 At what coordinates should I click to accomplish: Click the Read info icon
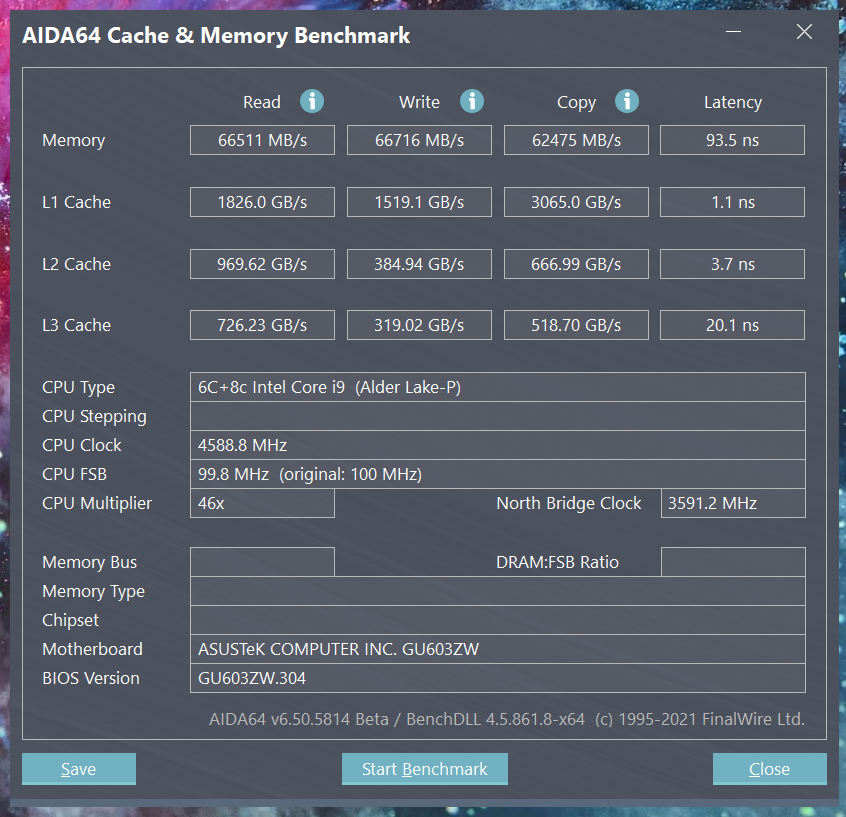312,101
